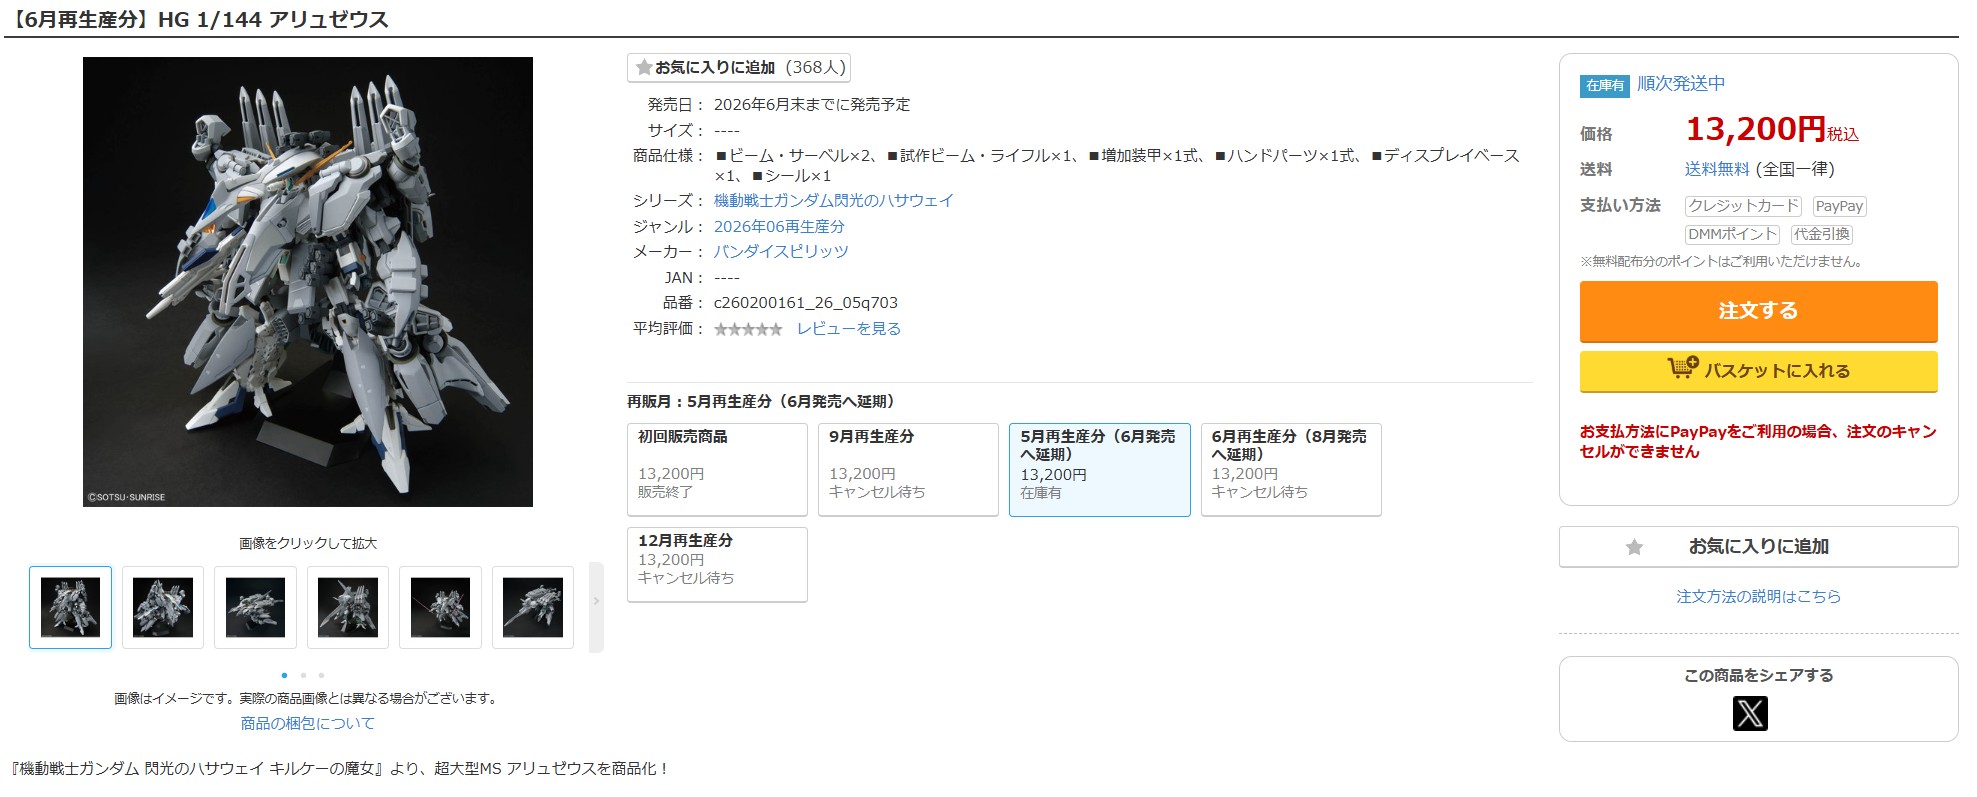Open maker link バンダイスピリッツ
Viewport: 1977px width, 797px height.
pyautogui.click(x=781, y=251)
